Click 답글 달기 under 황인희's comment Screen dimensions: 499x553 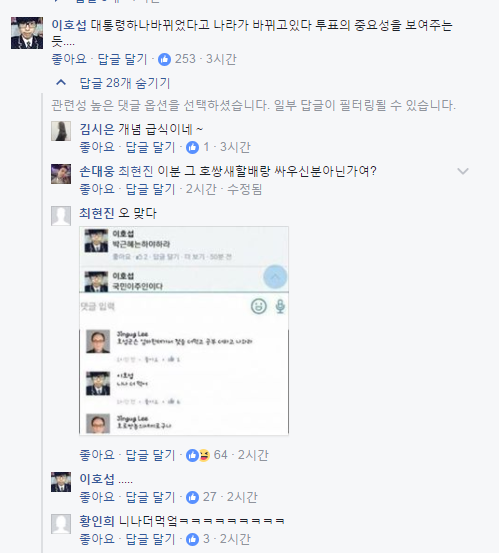[151, 539]
